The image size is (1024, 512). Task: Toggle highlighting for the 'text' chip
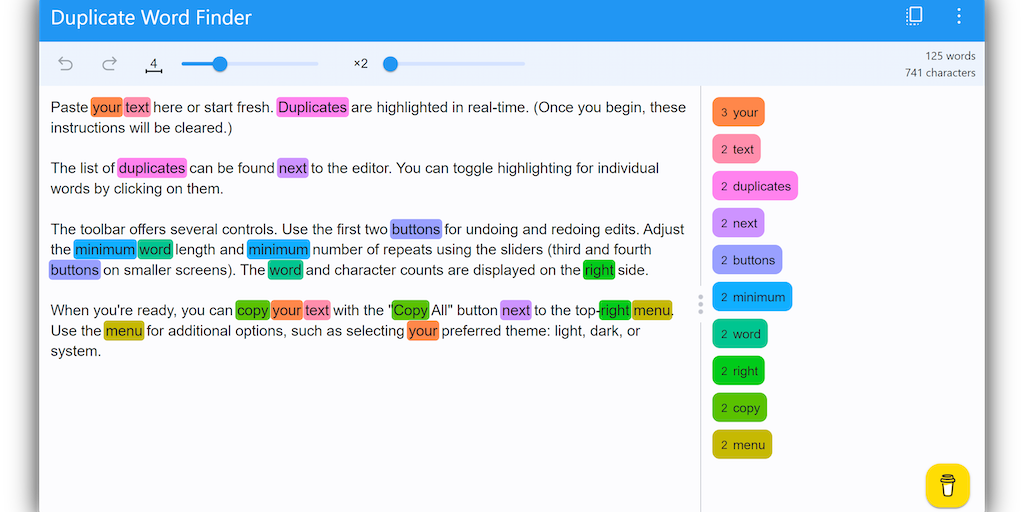click(736, 149)
